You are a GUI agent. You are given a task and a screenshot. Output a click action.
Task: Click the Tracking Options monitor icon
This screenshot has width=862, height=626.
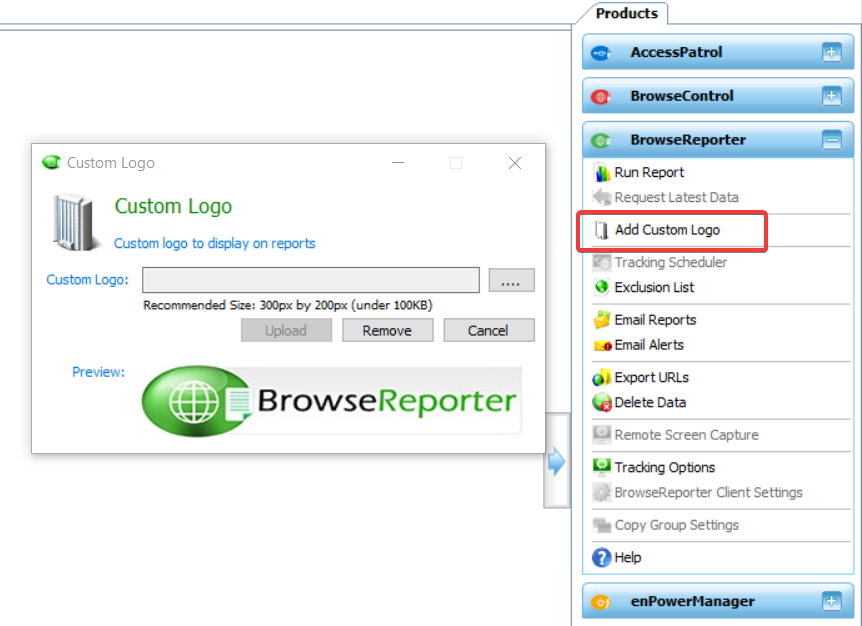click(601, 467)
